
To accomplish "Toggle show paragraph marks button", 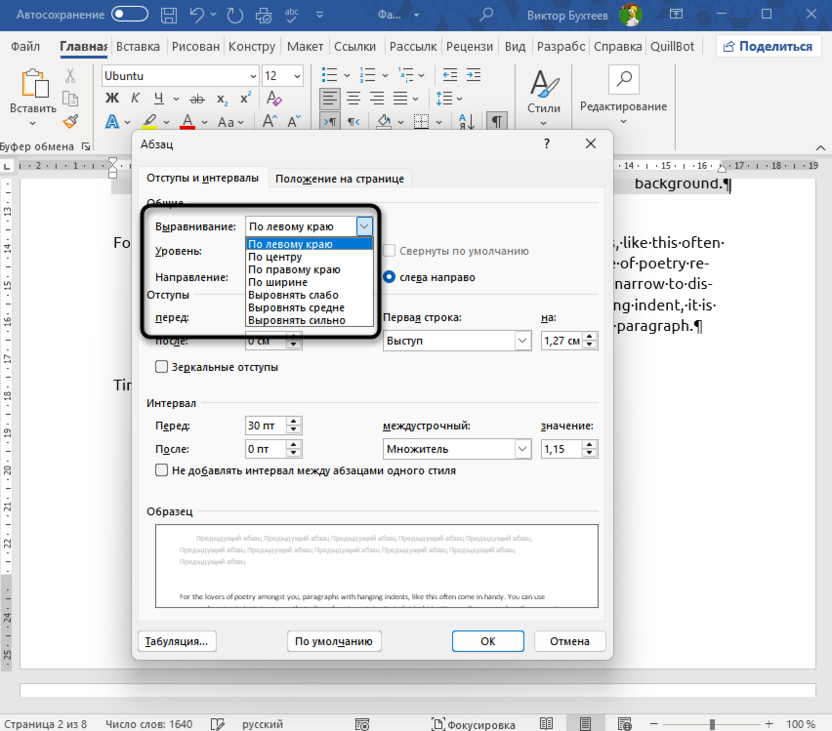I will click(x=496, y=121).
